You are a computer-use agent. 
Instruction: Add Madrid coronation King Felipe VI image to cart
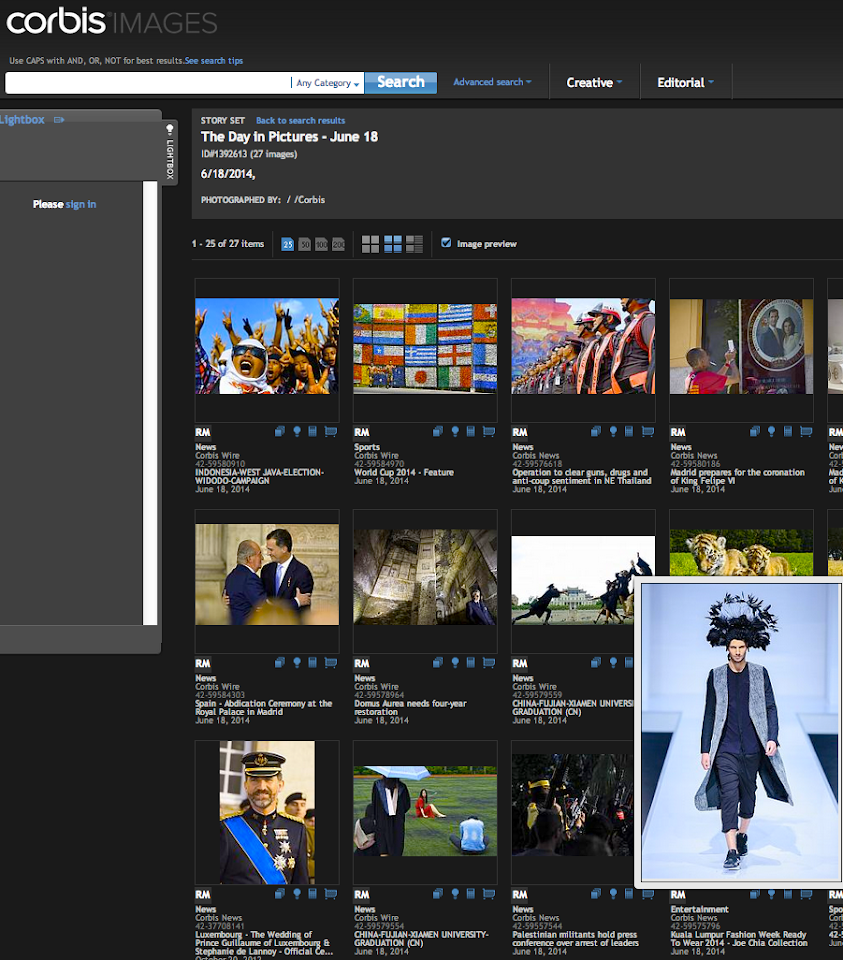pos(806,432)
